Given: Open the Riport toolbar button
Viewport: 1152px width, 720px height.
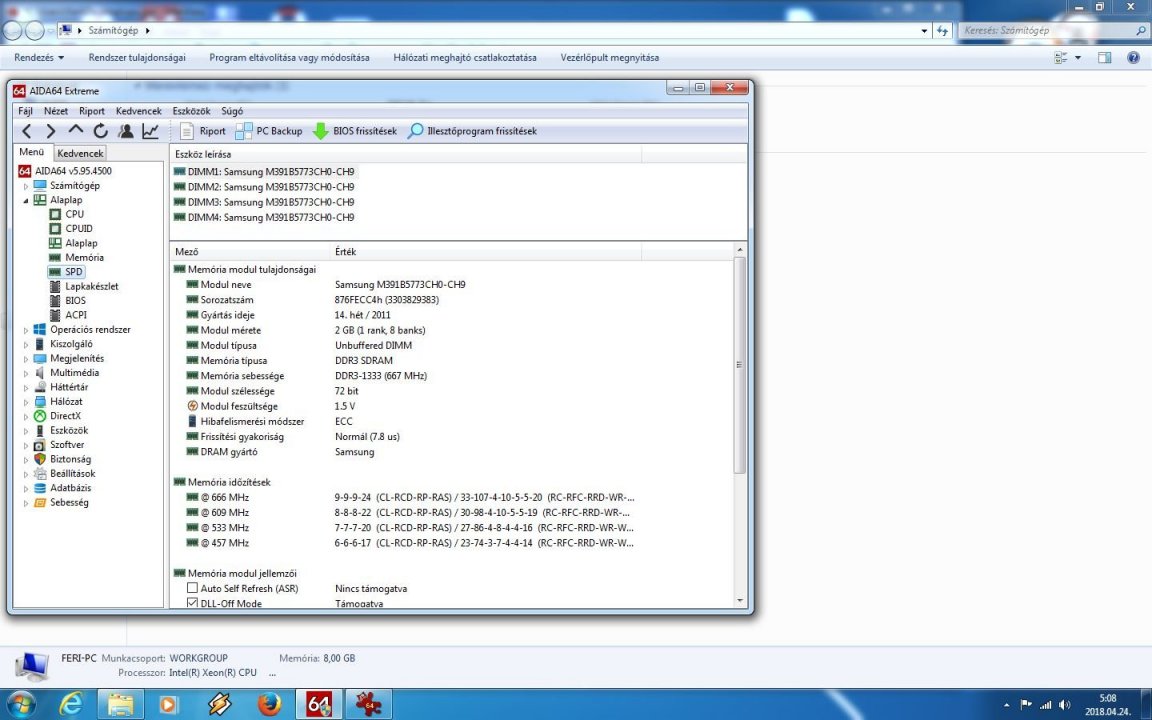Looking at the screenshot, I should (x=203, y=132).
